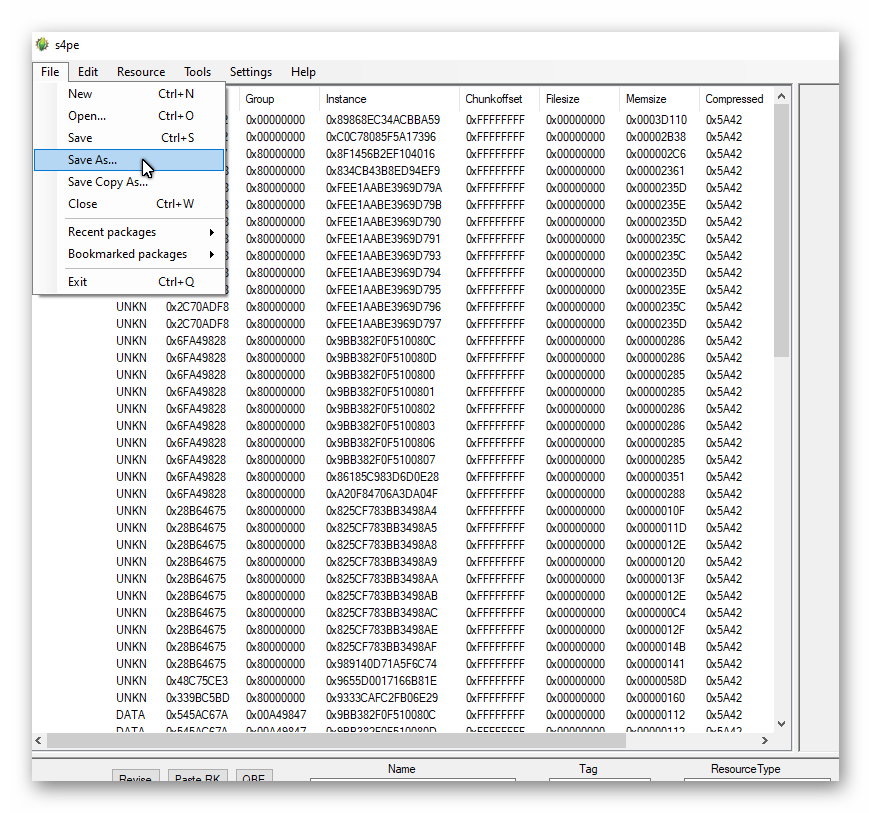Click the s4pe application icon in title bar
Viewport: 871px width, 813px height.
click(42, 45)
